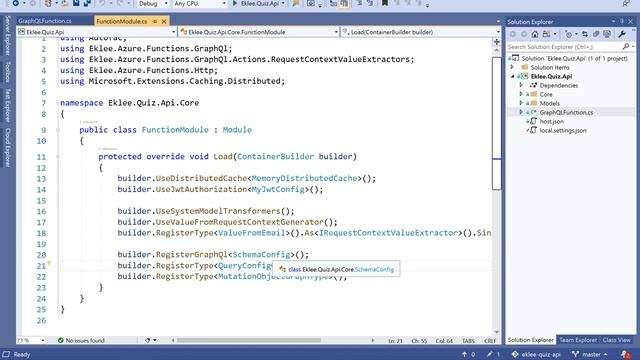The width and height of the screenshot is (640, 360).
Task: Switch to the Team Explorer bottom tab
Action: (x=578, y=340)
